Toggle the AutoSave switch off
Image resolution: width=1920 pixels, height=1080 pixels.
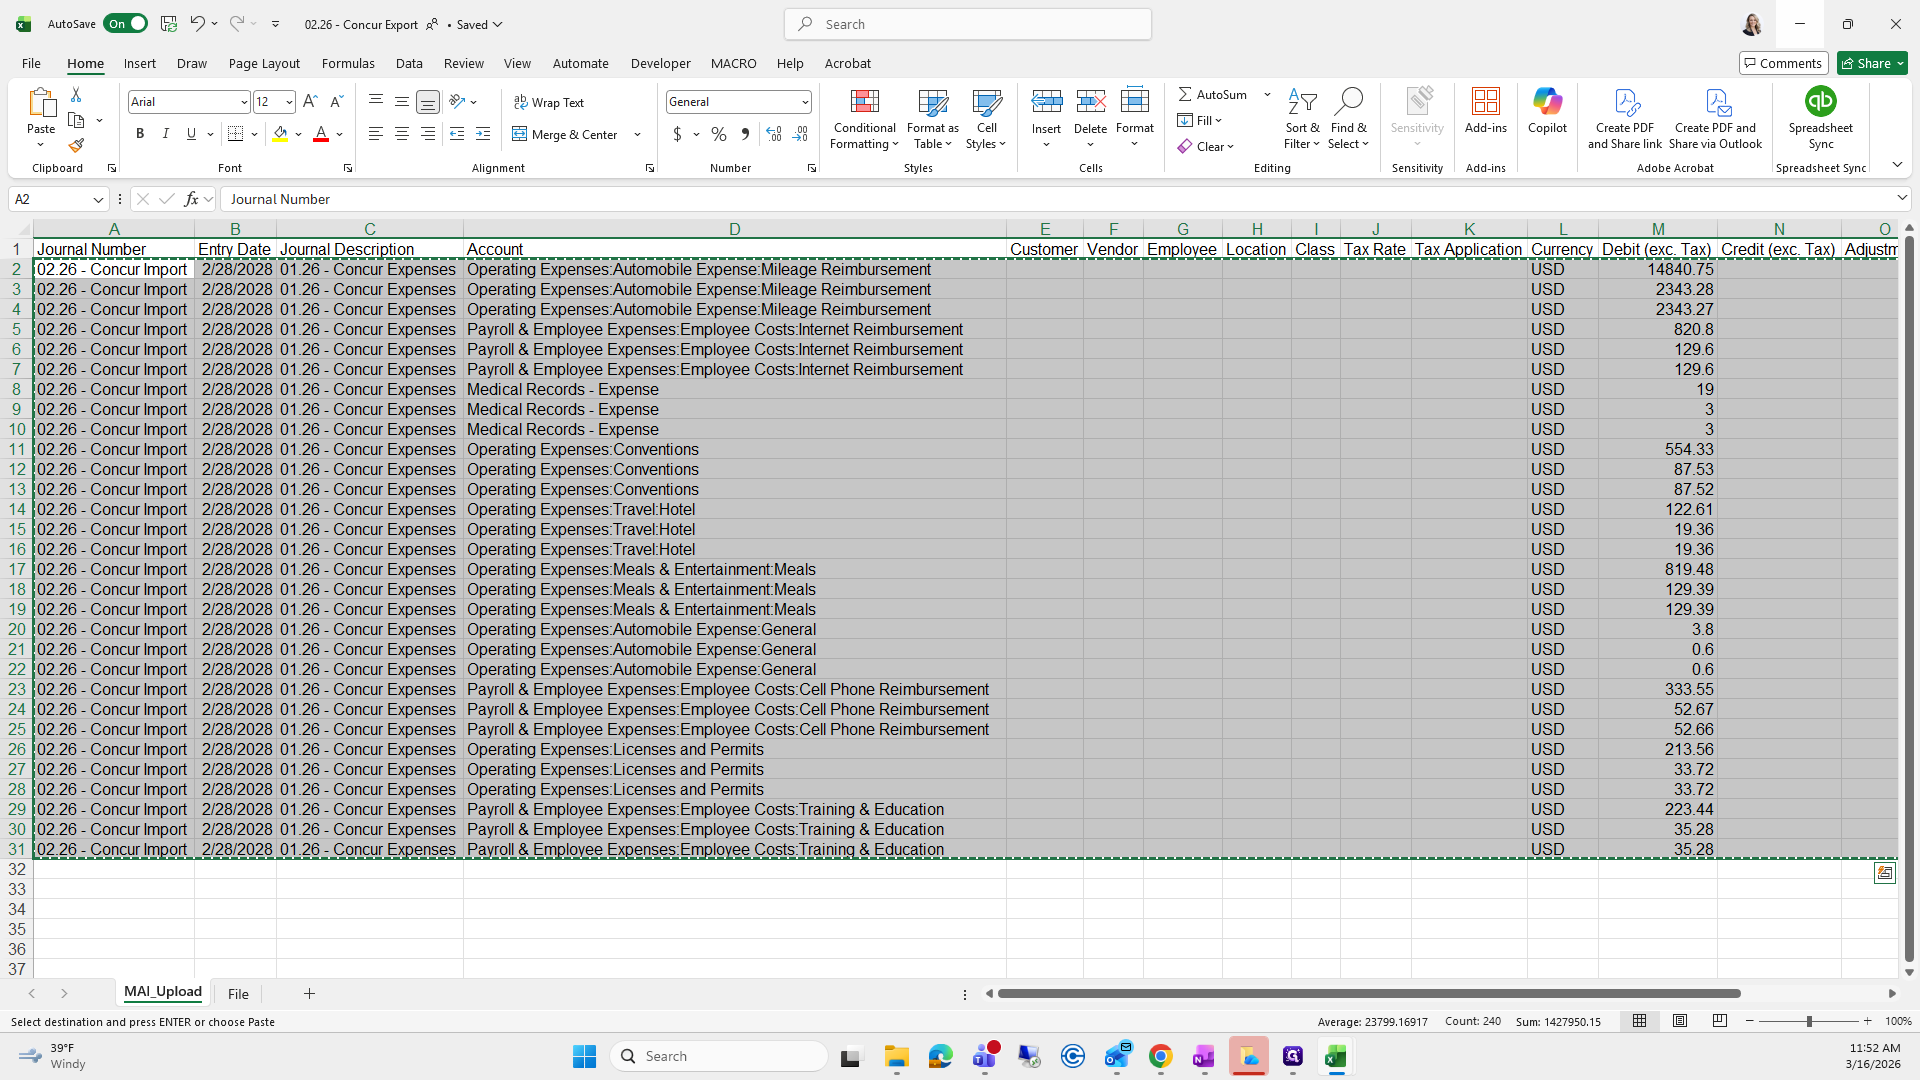click(x=126, y=24)
